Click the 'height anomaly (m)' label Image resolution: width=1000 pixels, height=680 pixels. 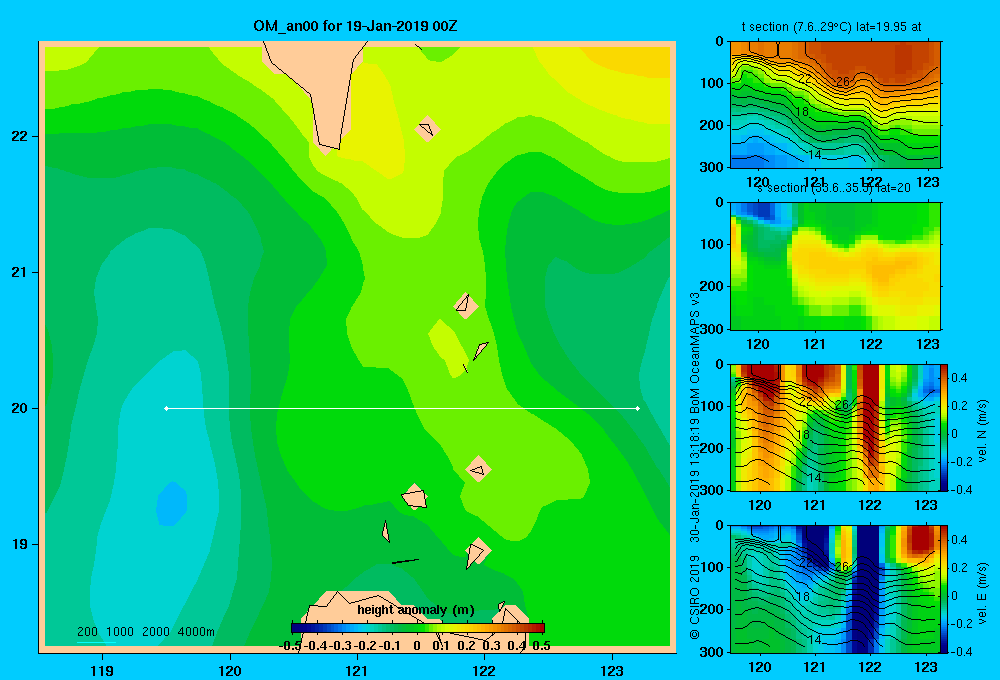pos(416,610)
